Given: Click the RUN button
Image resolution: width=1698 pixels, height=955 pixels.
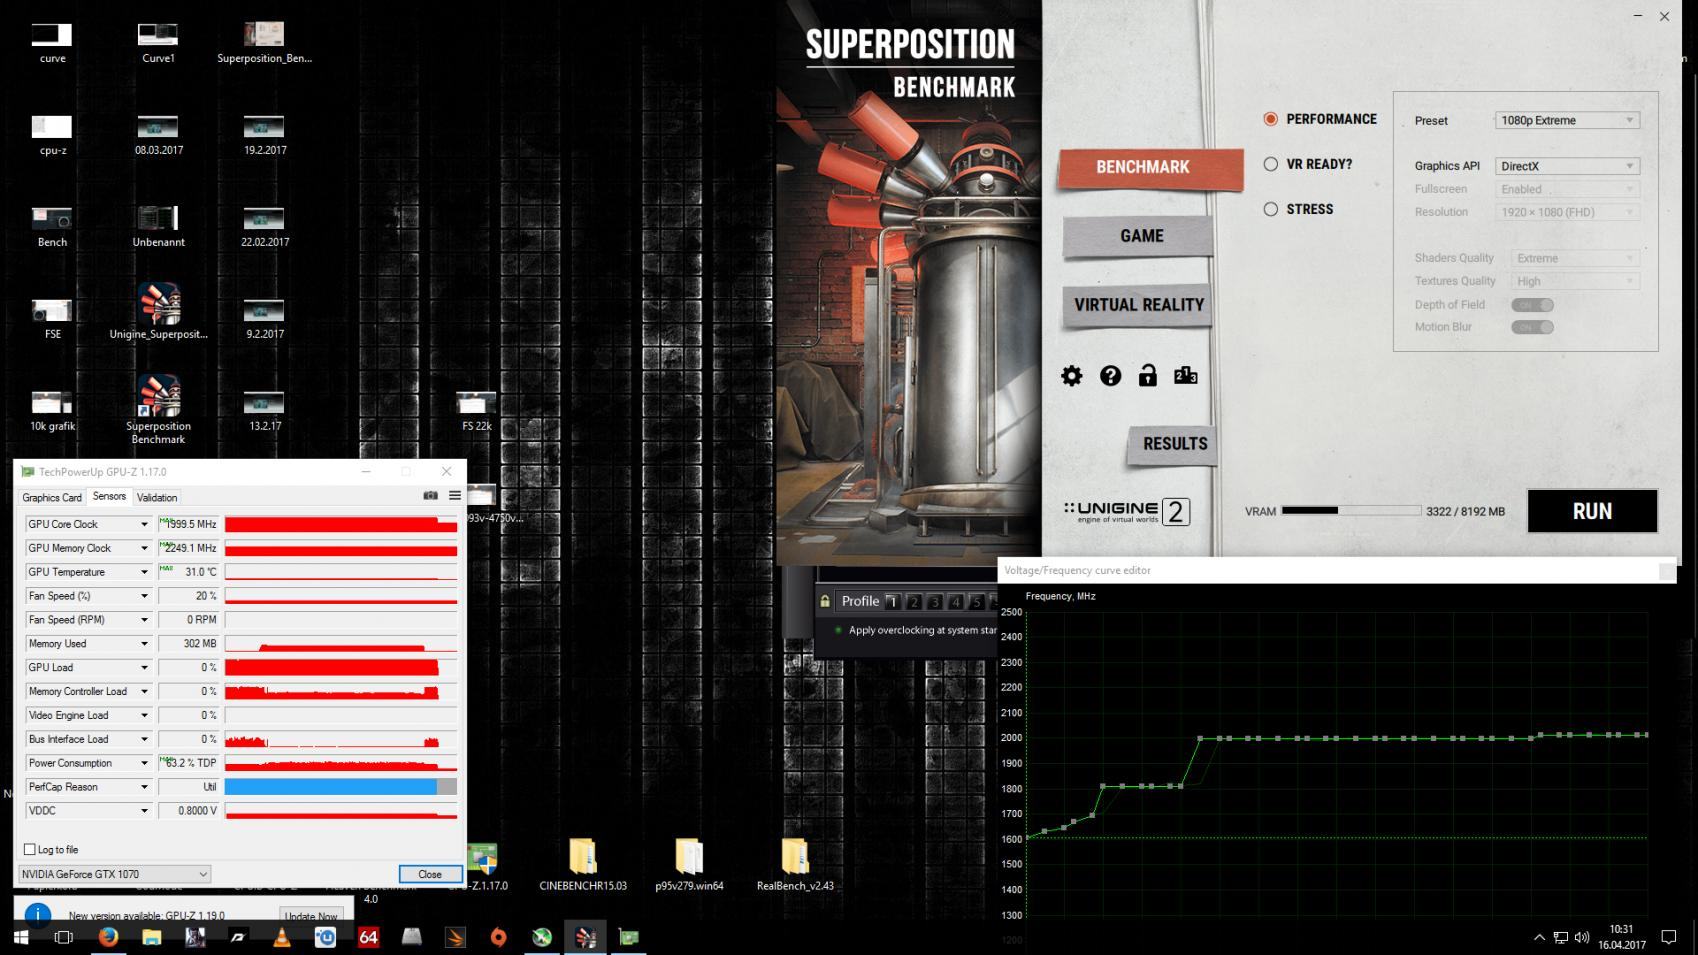Looking at the screenshot, I should point(1592,511).
